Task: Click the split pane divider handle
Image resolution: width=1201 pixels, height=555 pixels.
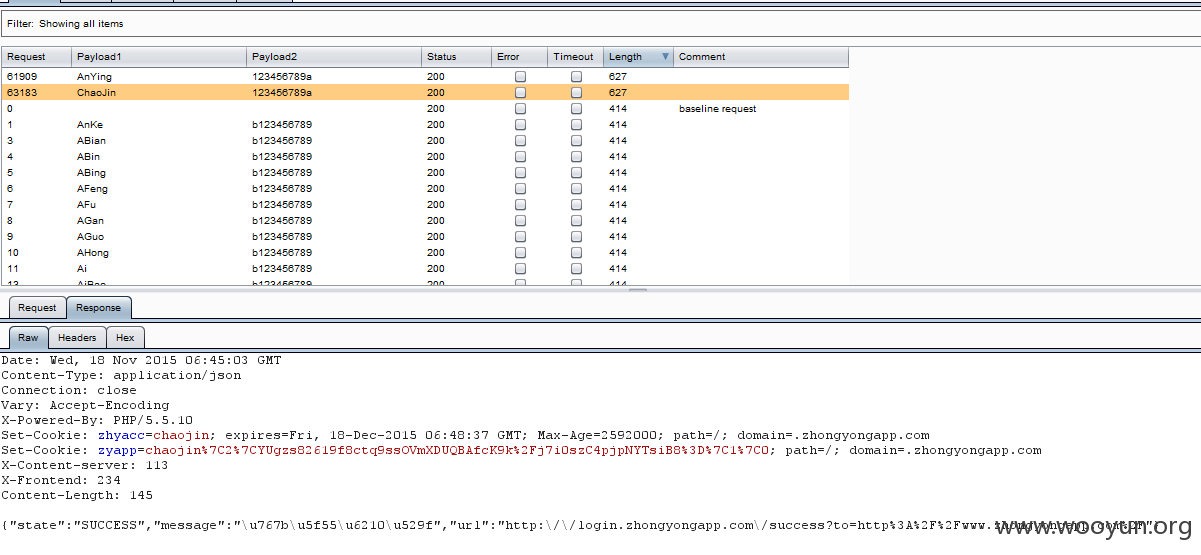Action: [637, 290]
